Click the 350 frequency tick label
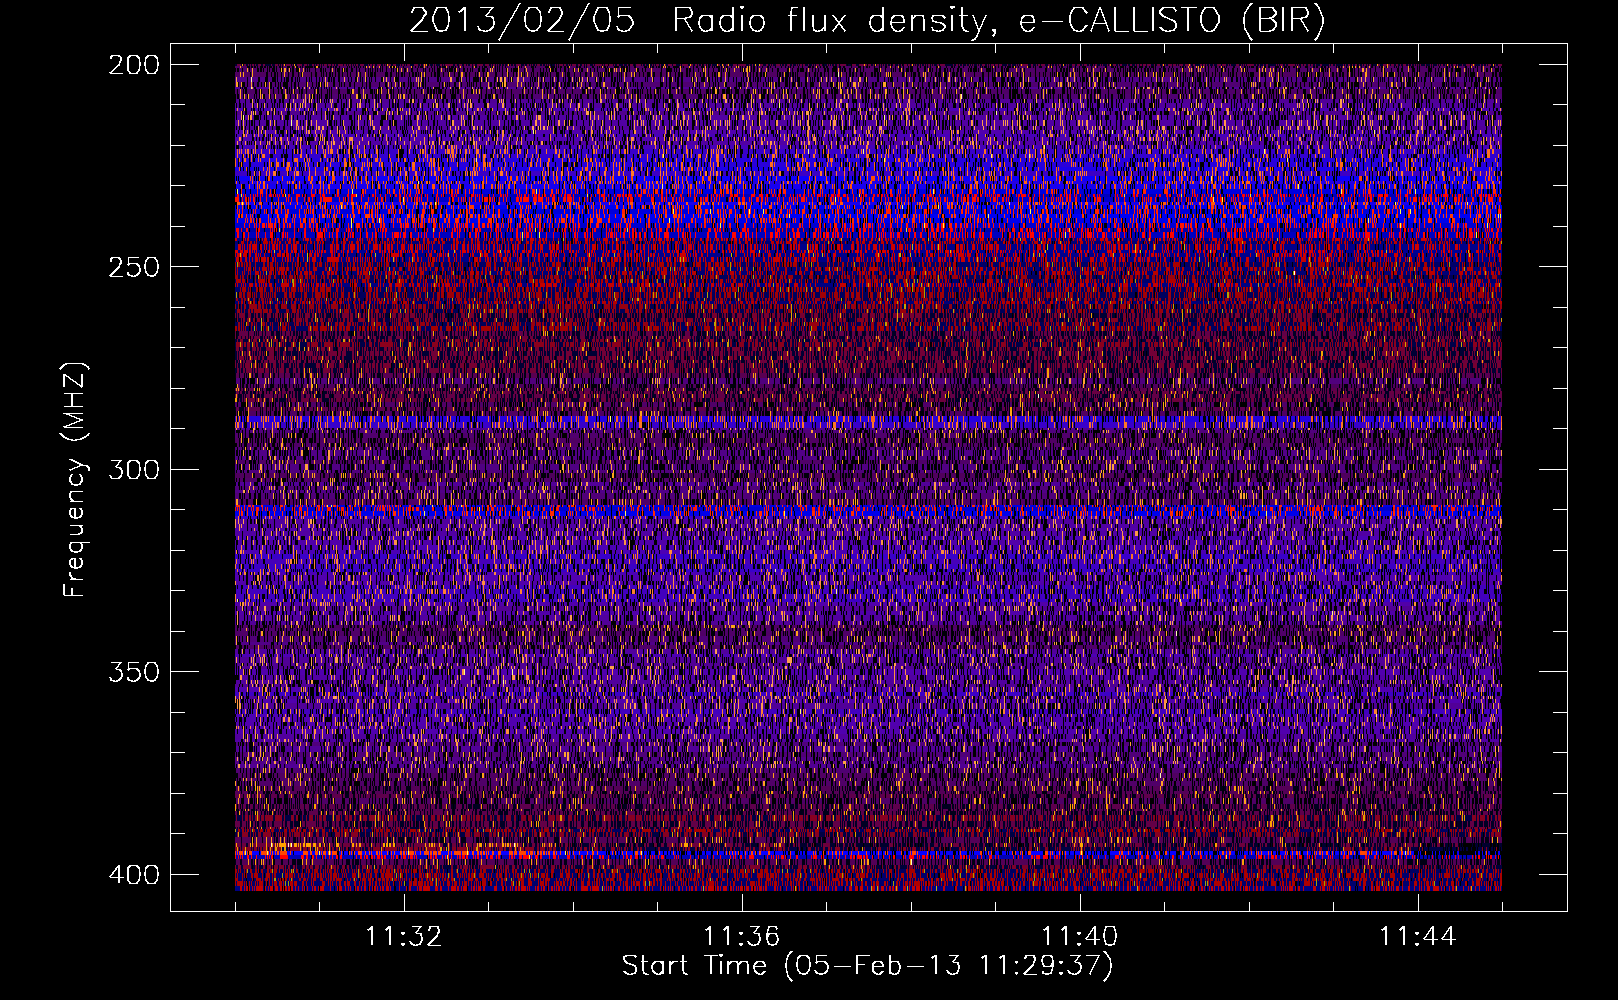 tap(133, 672)
